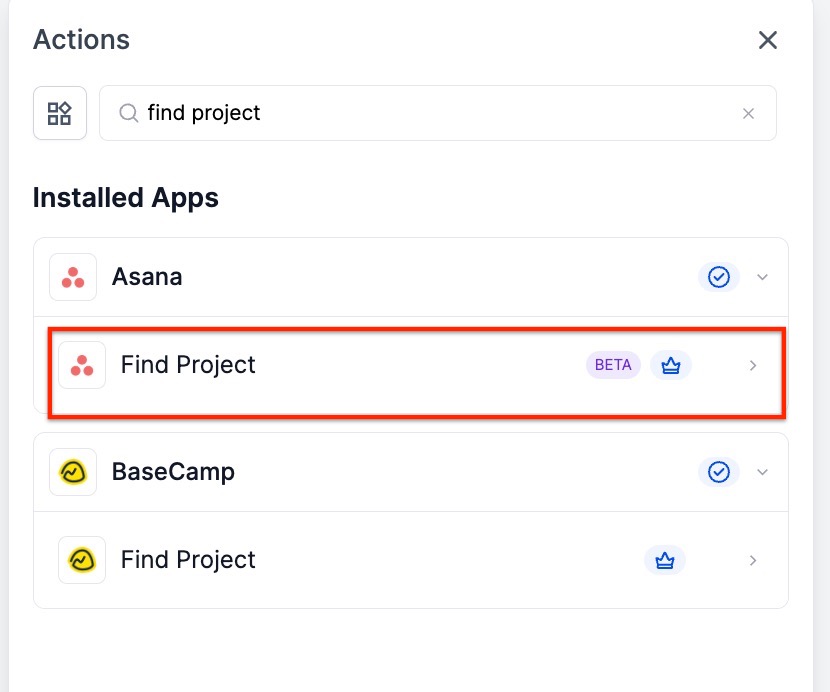Click the Asana app logo icon
The height and width of the screenshot is (692, 830).
(x=73, y=277)
